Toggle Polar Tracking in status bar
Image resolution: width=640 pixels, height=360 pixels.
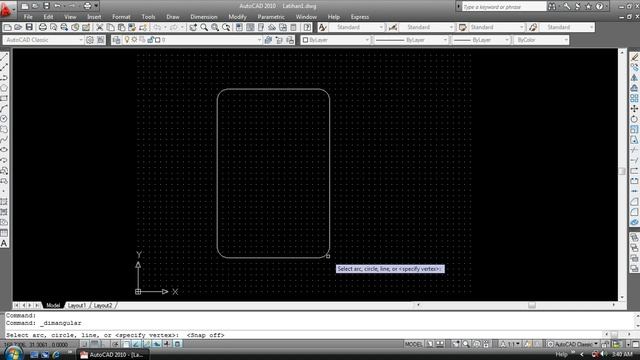[116, 344]
